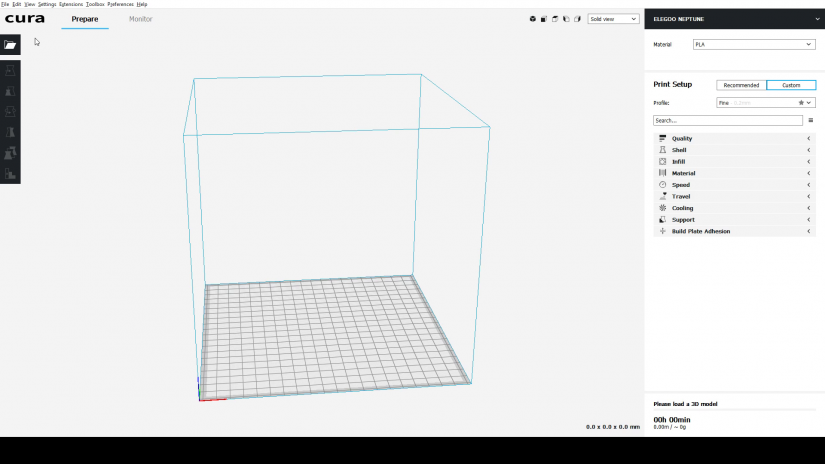Select the Per Model Settings tool

click(x=10, y=153)
